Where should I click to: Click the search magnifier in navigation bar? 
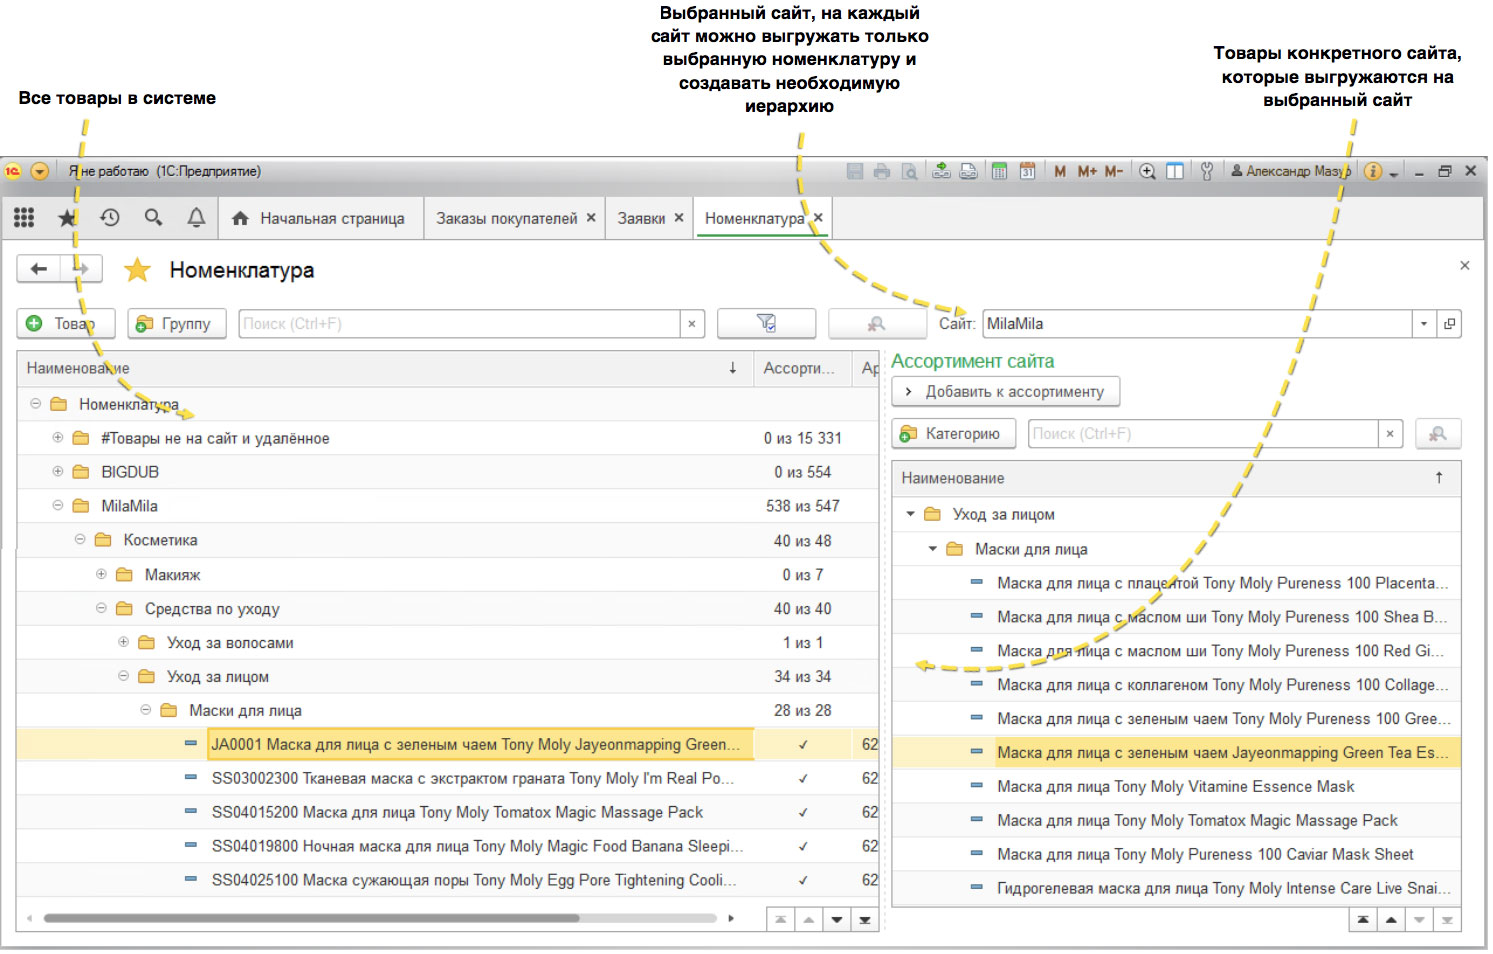coord(153,217)
